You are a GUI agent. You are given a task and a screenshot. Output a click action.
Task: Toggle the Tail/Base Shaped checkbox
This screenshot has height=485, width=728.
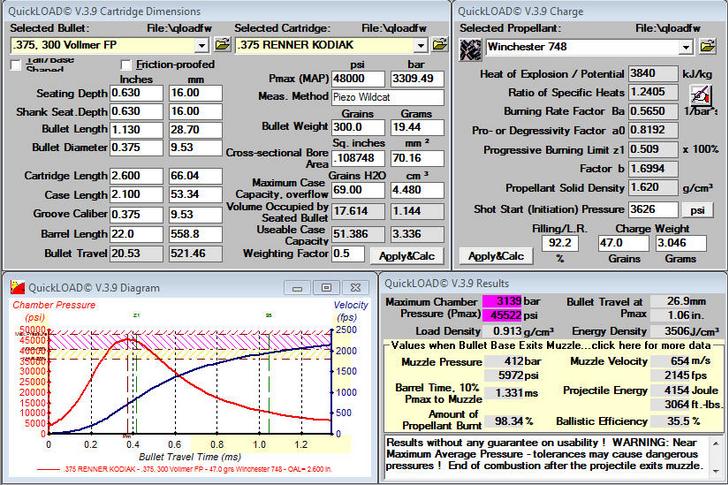(x=16, y=65)
